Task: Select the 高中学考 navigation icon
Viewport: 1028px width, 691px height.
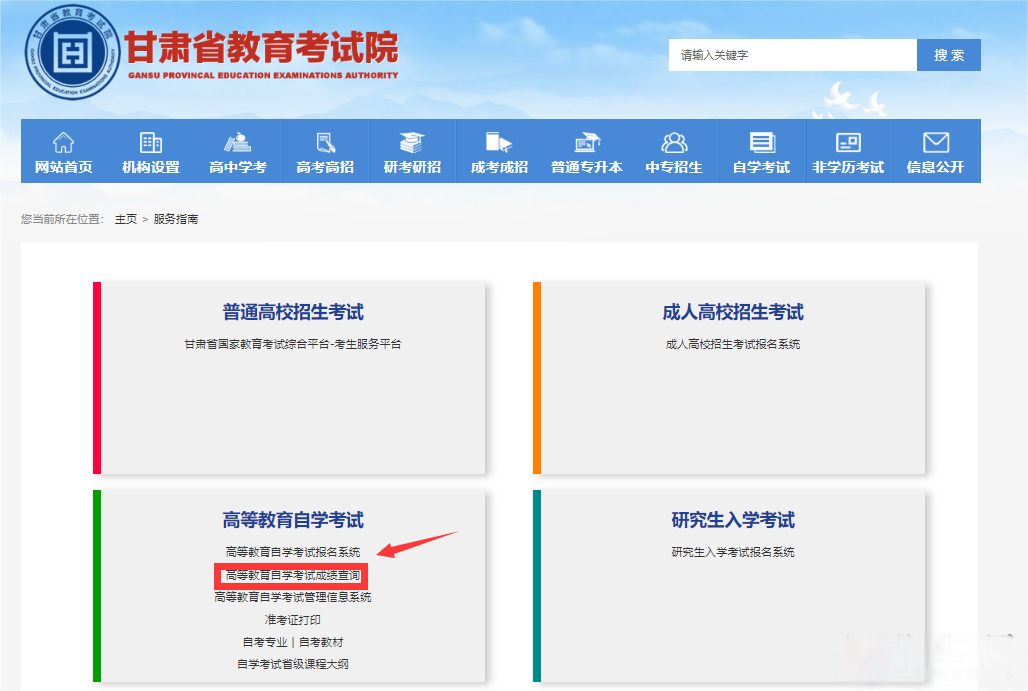Action: 238,142
